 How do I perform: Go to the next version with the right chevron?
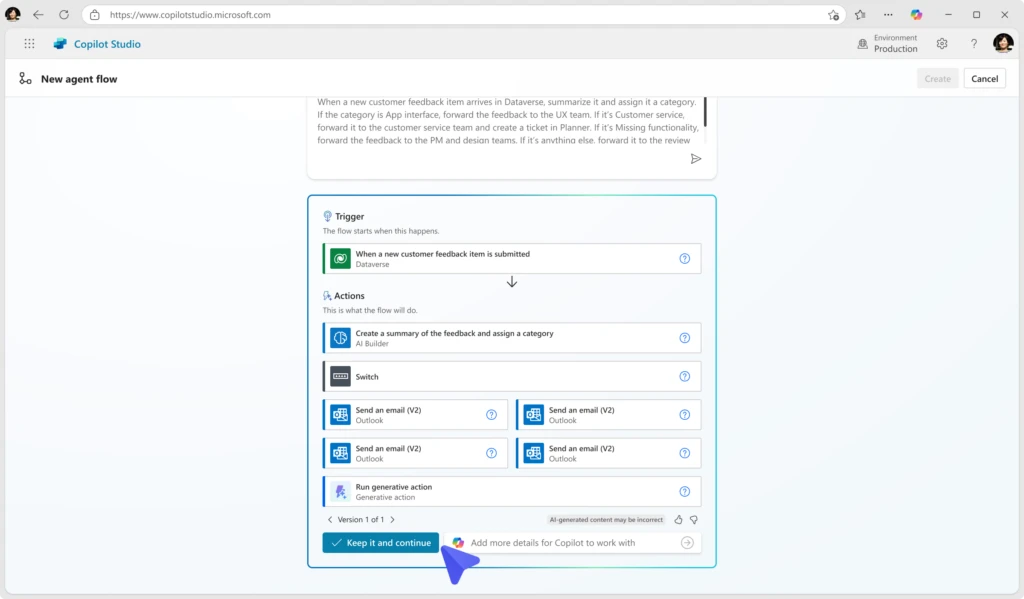click(x=392, y=519)
